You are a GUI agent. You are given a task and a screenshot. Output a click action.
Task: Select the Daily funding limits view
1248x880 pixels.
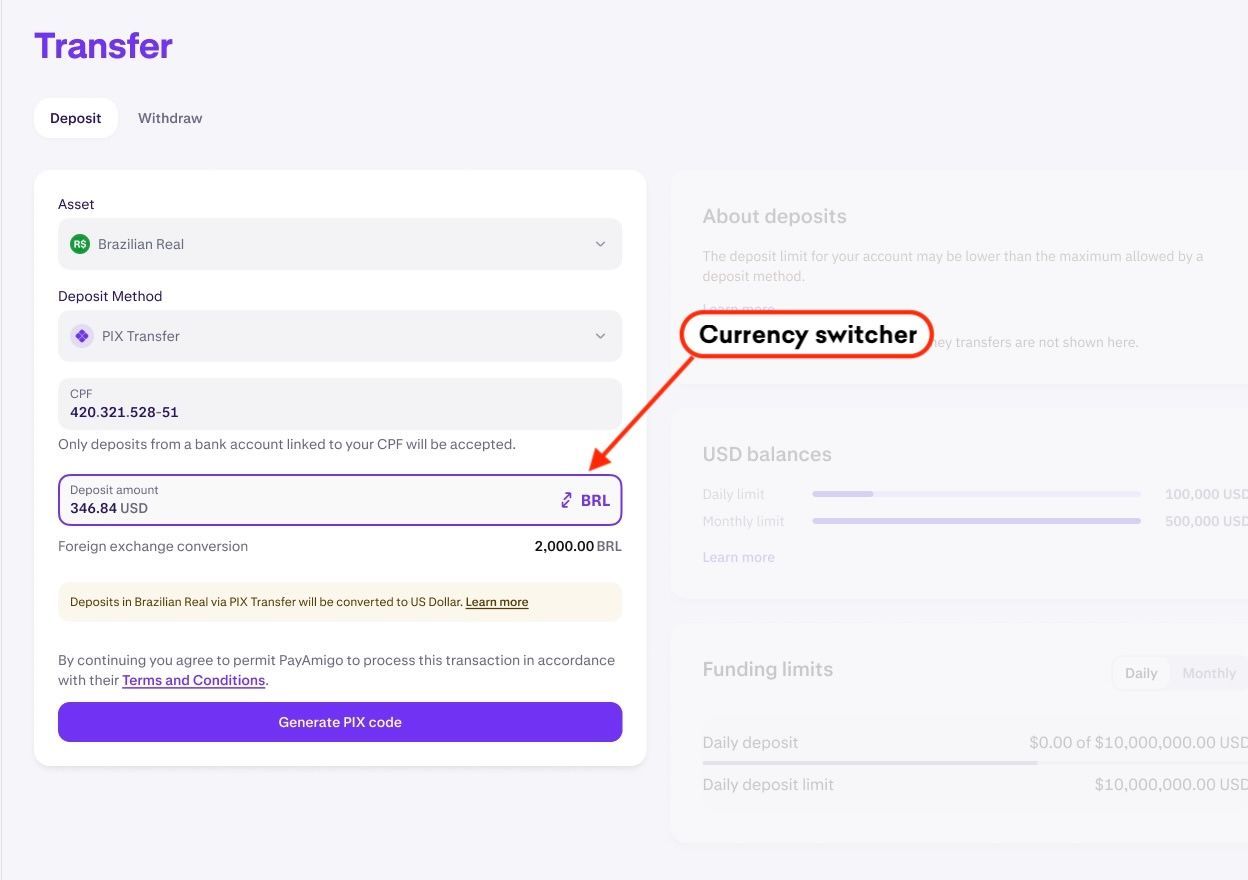[x=1140, y=673]
